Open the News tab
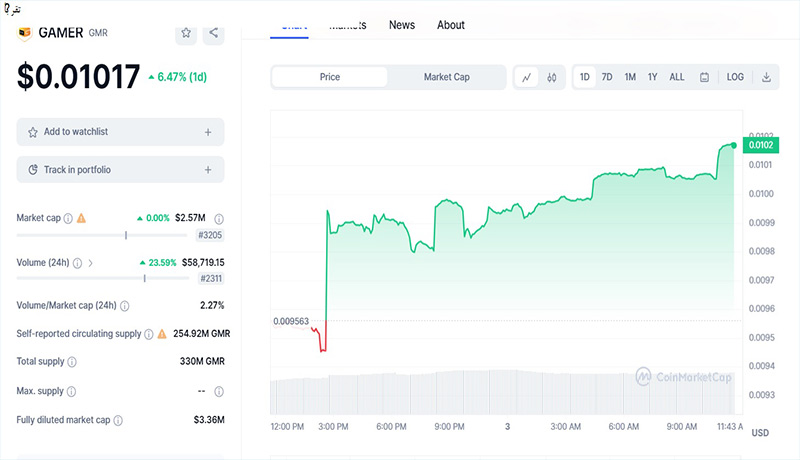This screenshot has width=800, height=460. [x=402, y=25]
